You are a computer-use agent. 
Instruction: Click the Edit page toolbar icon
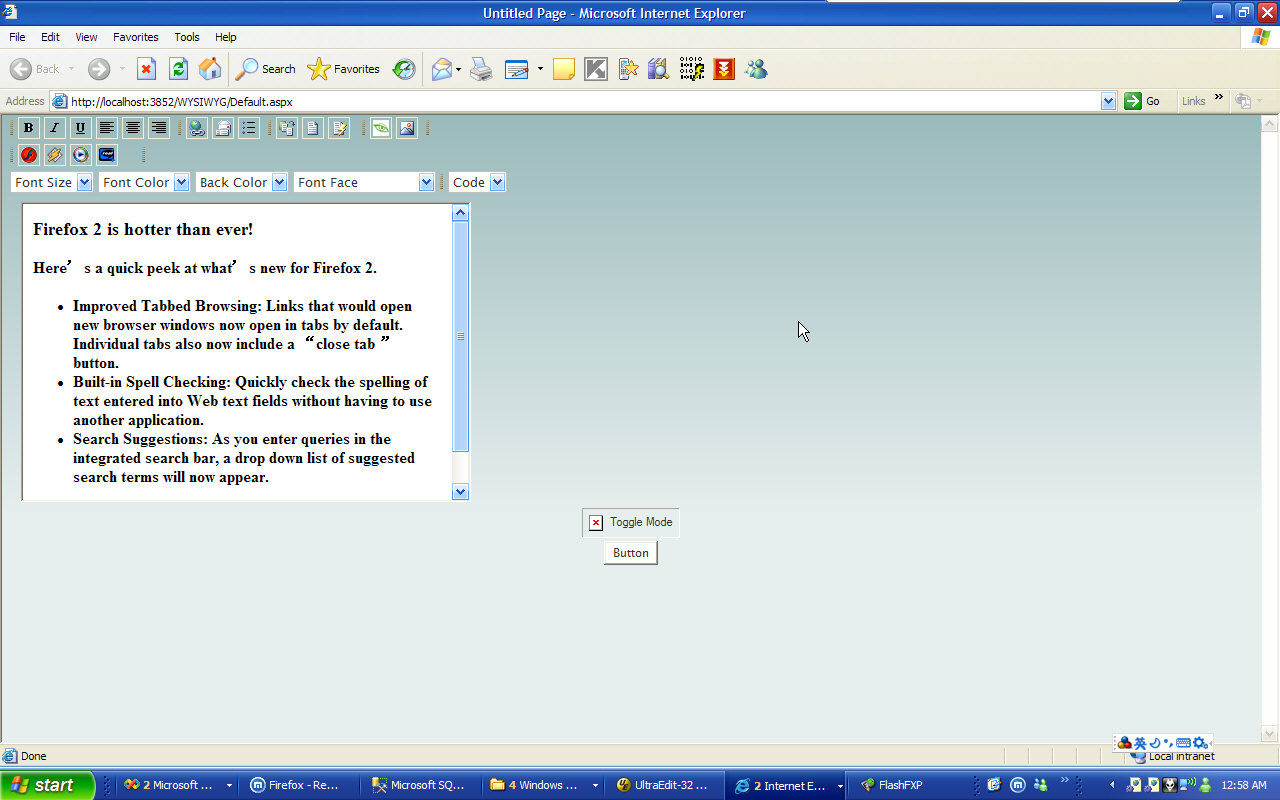(x=517, y=69)
